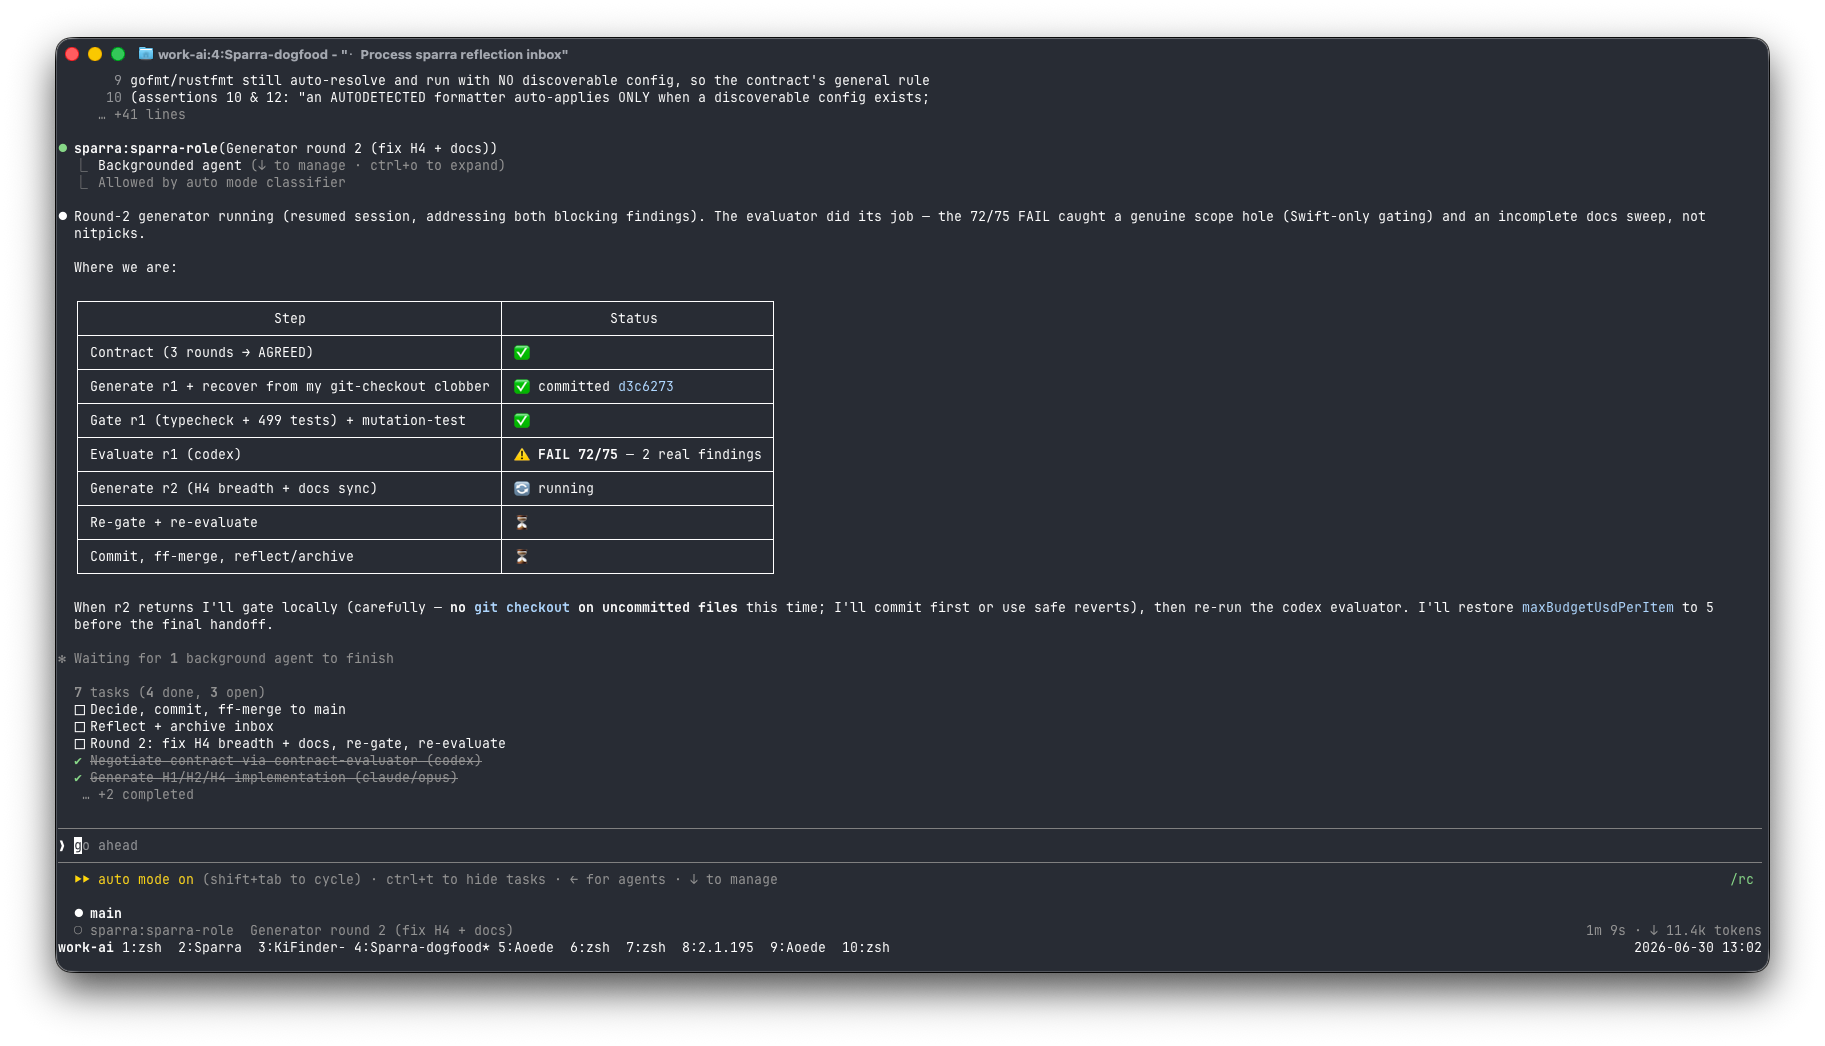
Task: Switch to tmux window 1:zsh
Action: 142,947
